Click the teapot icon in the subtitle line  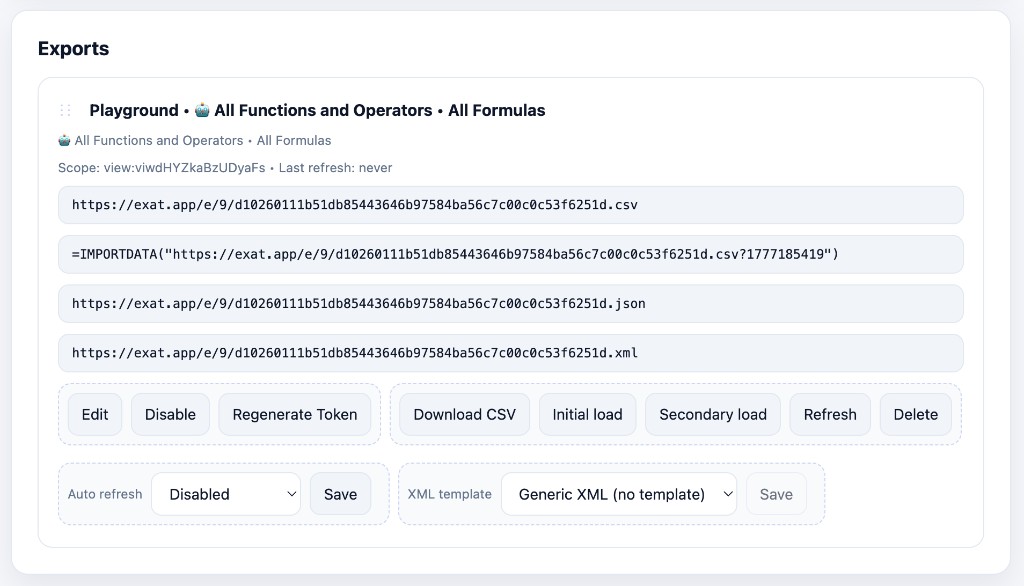click(x=63, y=140)
